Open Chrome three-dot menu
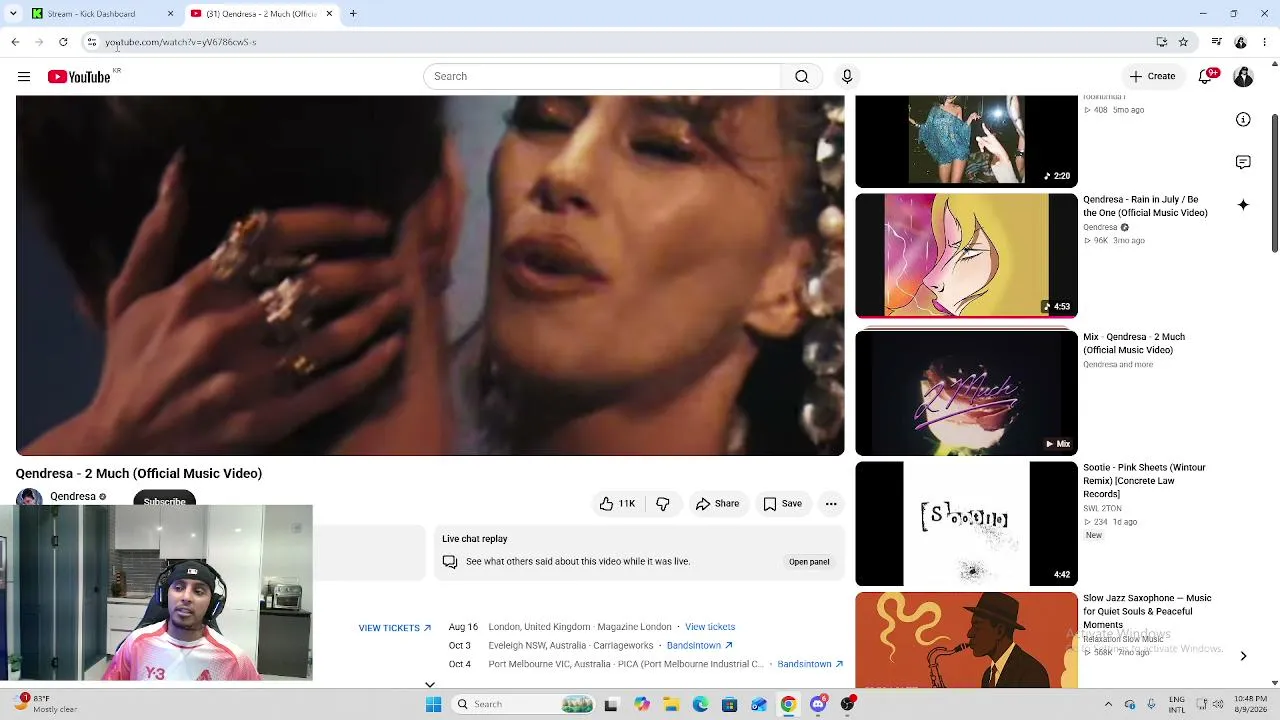This screenshot has width=1280, height=720. pyautogui.click(x=1265, y=42)
